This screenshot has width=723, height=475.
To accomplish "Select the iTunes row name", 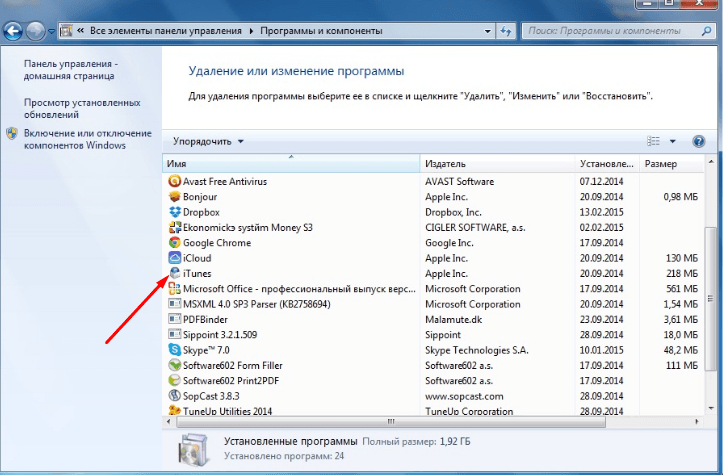I will (x=197, y=273).
